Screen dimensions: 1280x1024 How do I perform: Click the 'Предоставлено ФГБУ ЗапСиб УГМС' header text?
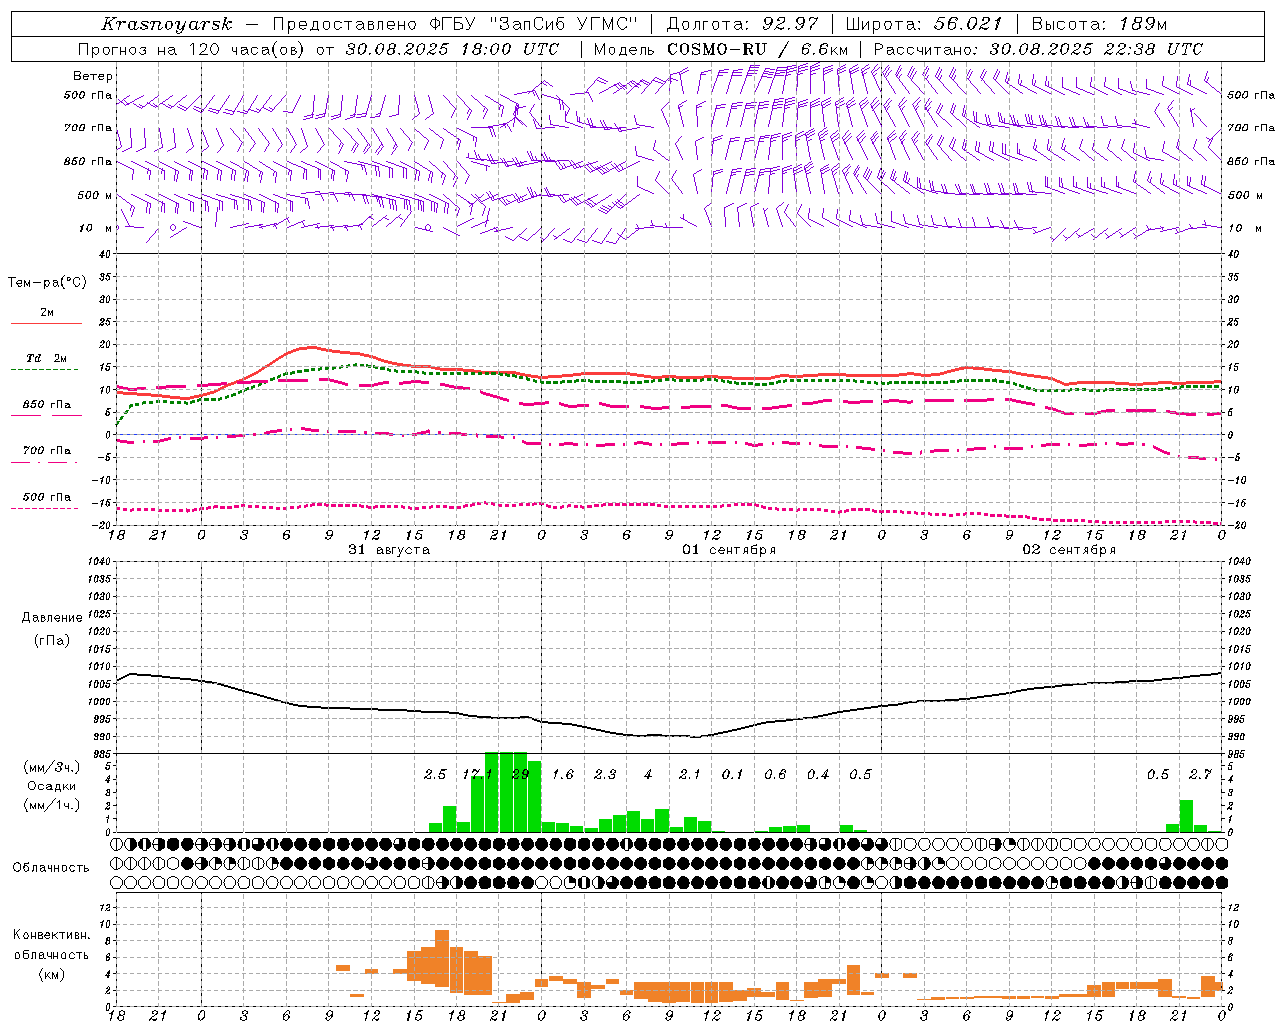456,24
